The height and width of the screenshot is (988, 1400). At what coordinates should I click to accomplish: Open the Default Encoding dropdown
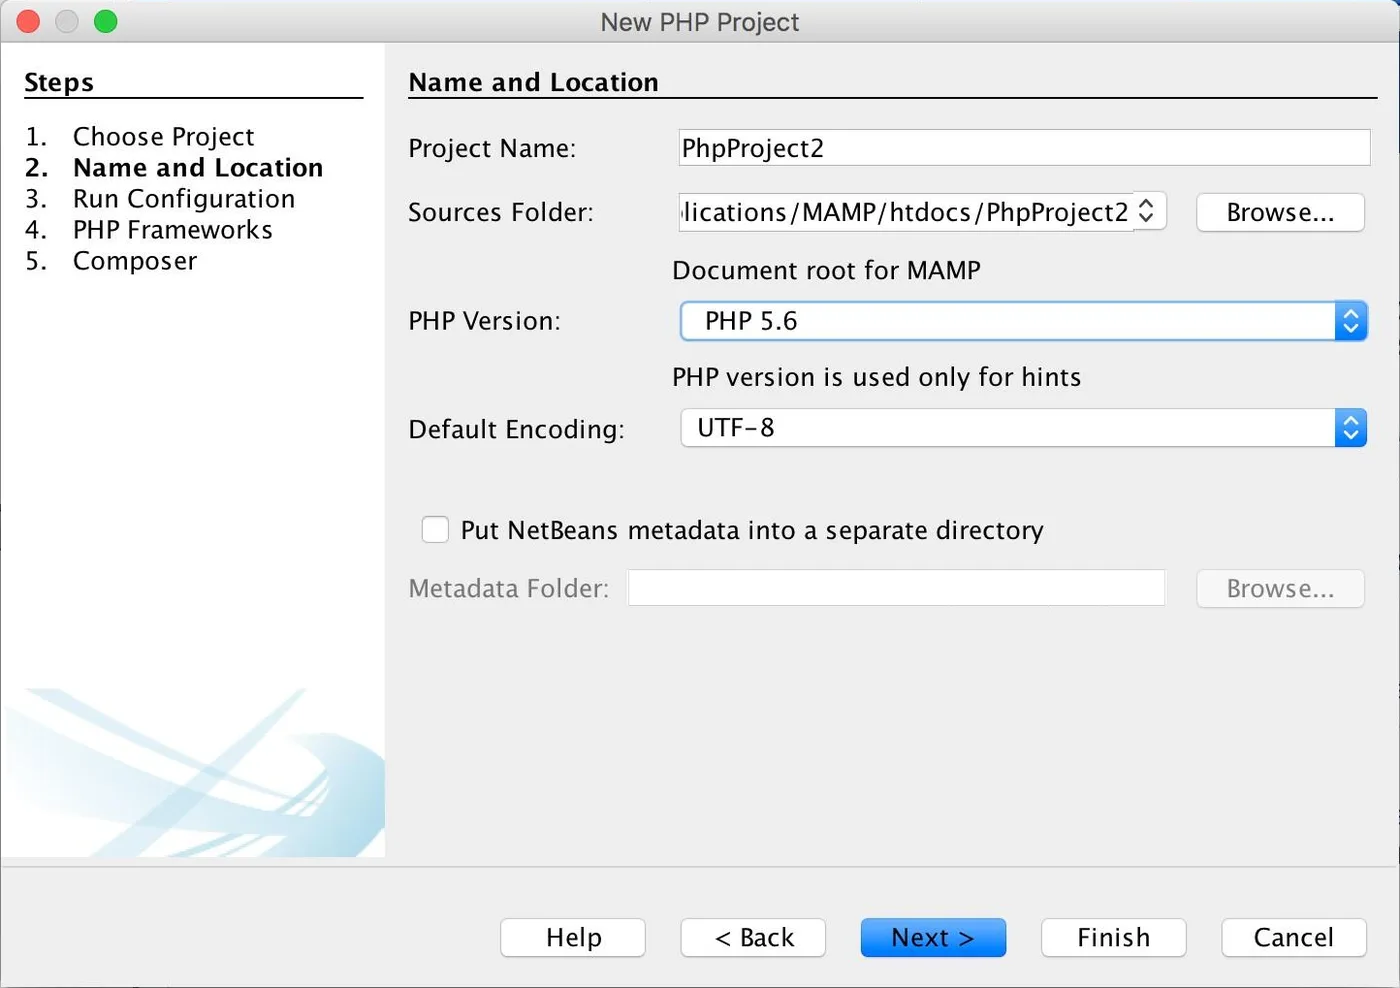(1023, 428)
